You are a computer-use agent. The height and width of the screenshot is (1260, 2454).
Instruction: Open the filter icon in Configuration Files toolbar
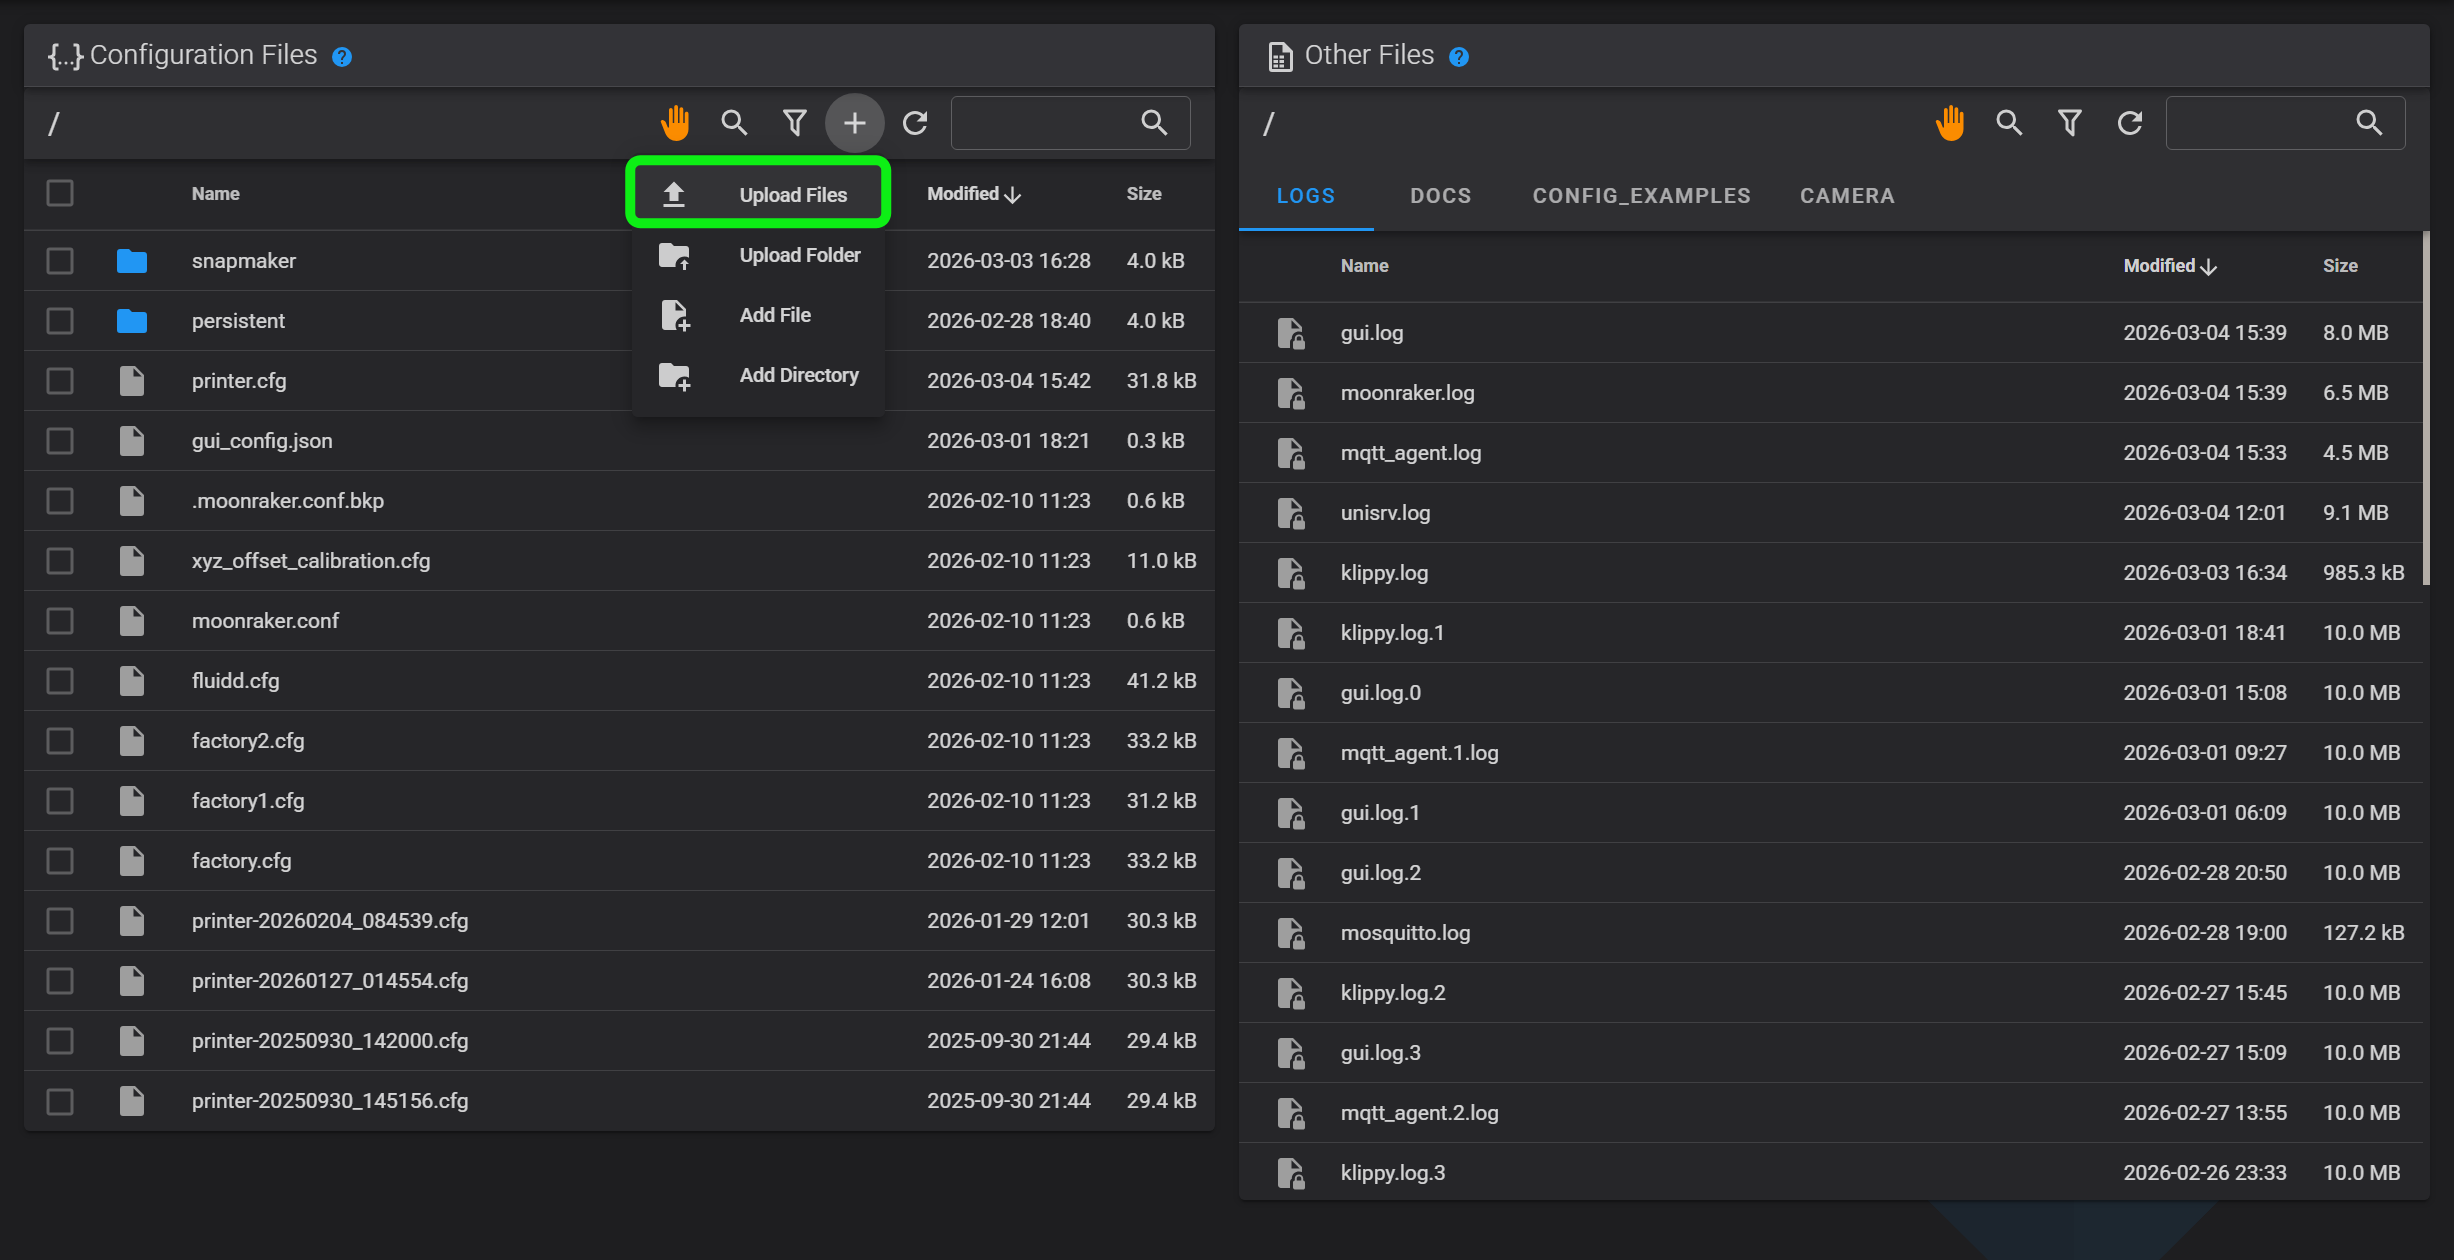[795, 123]
